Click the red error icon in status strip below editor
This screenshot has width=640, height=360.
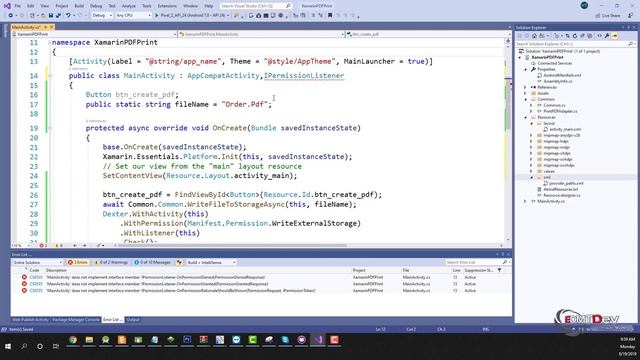pyautogui.click(x=41, y=246)
